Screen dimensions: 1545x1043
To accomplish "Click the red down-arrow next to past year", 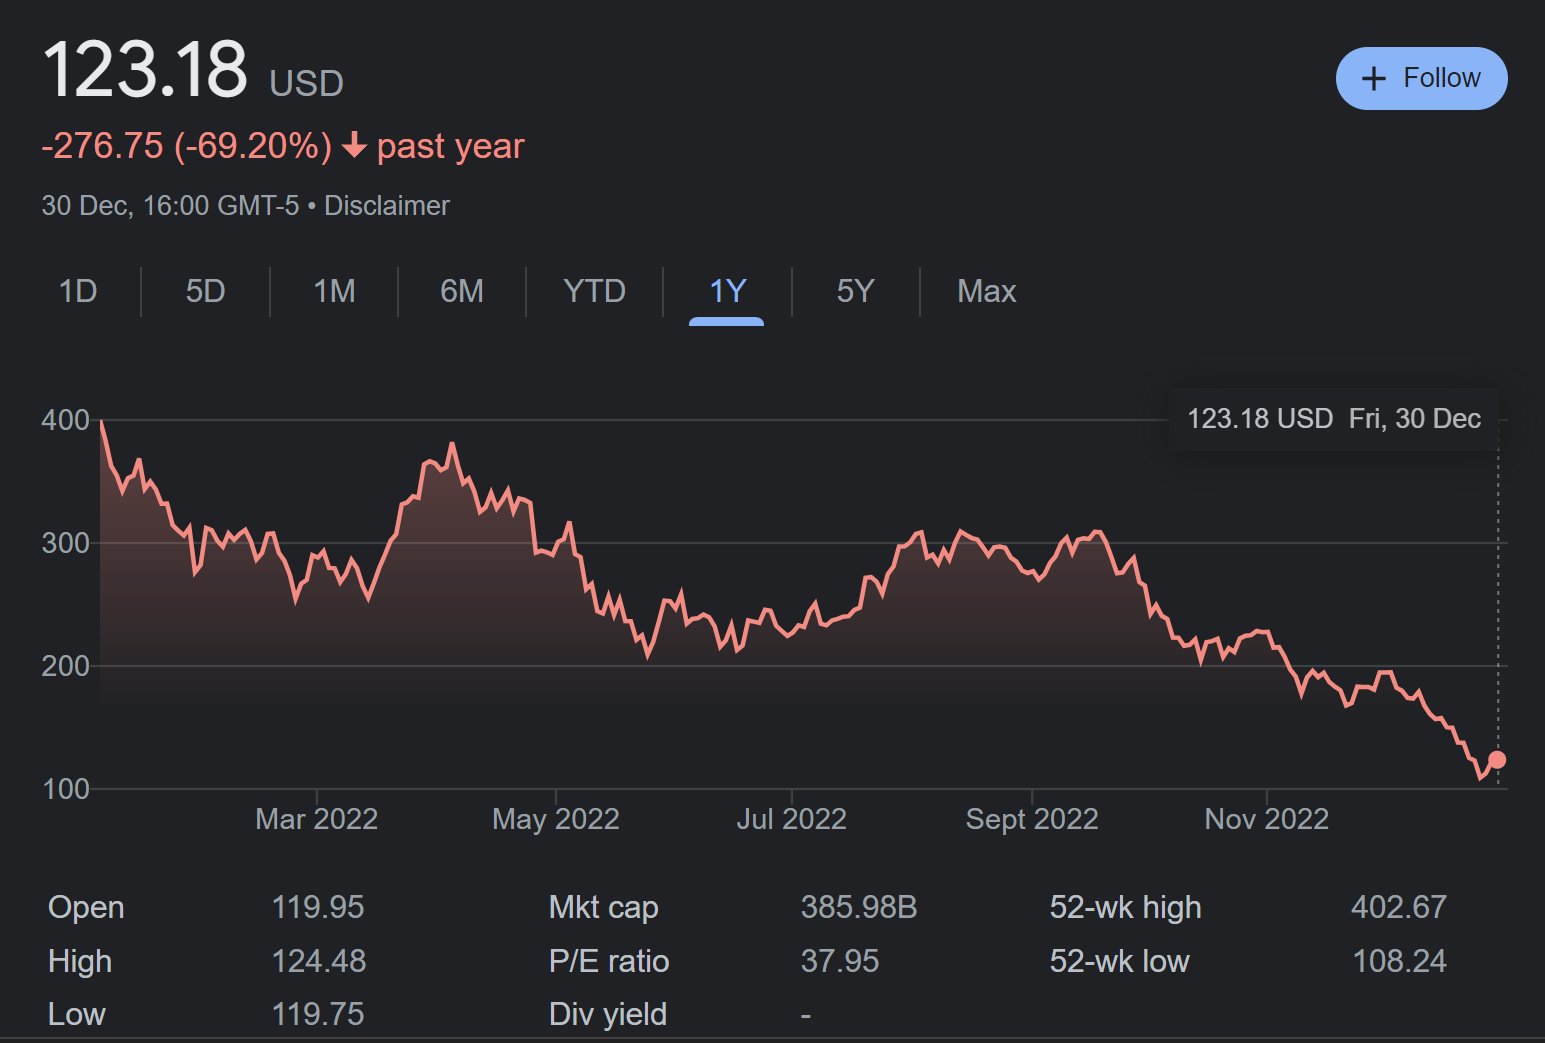I will (x=354, y=146).
